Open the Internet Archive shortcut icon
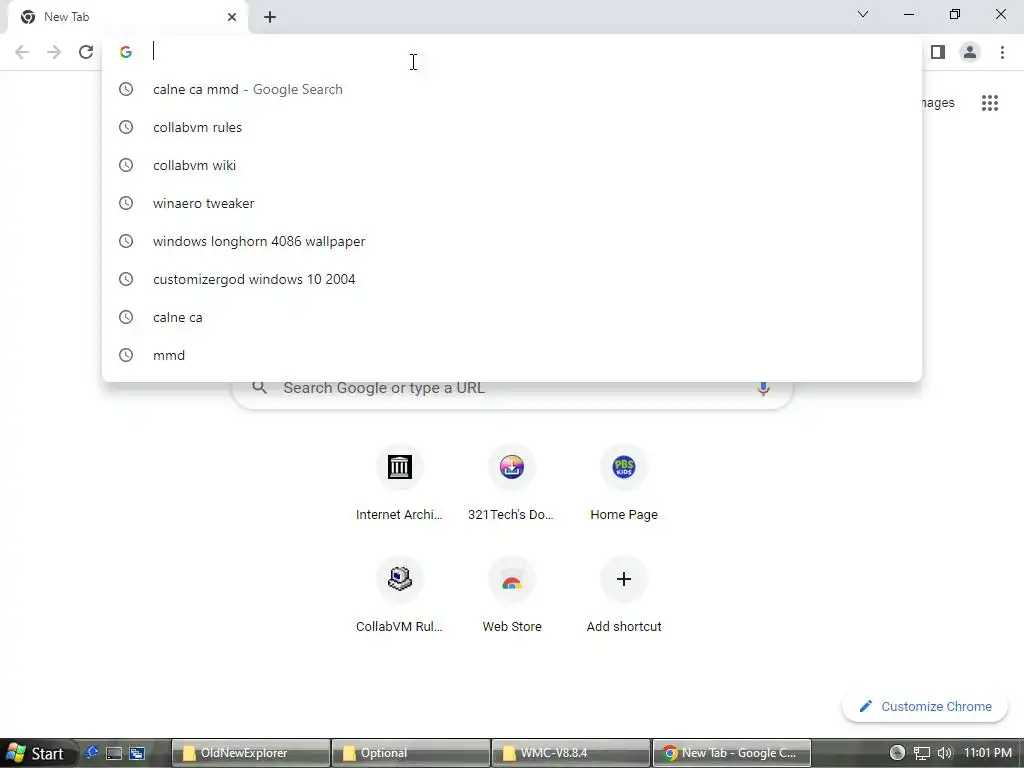Viewport: 1024px width, 768px height. pos(400,467)
